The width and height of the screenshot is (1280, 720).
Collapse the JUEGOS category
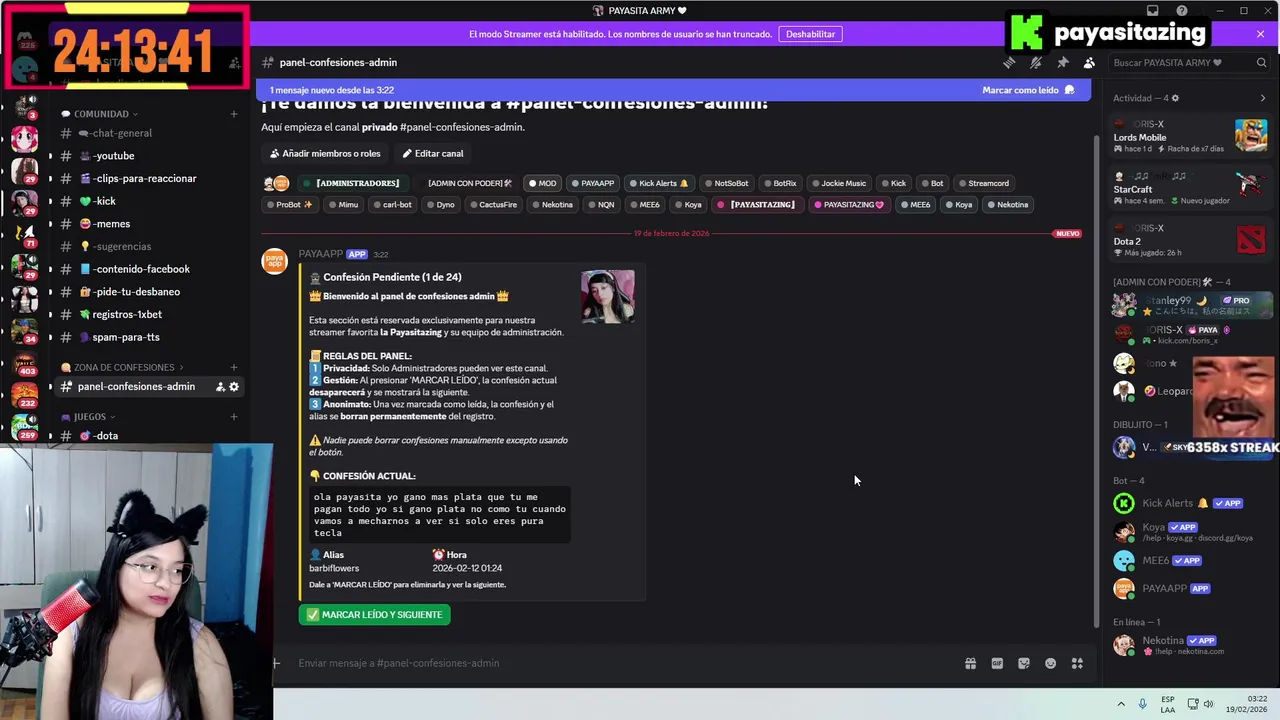(x=88, y=416)
